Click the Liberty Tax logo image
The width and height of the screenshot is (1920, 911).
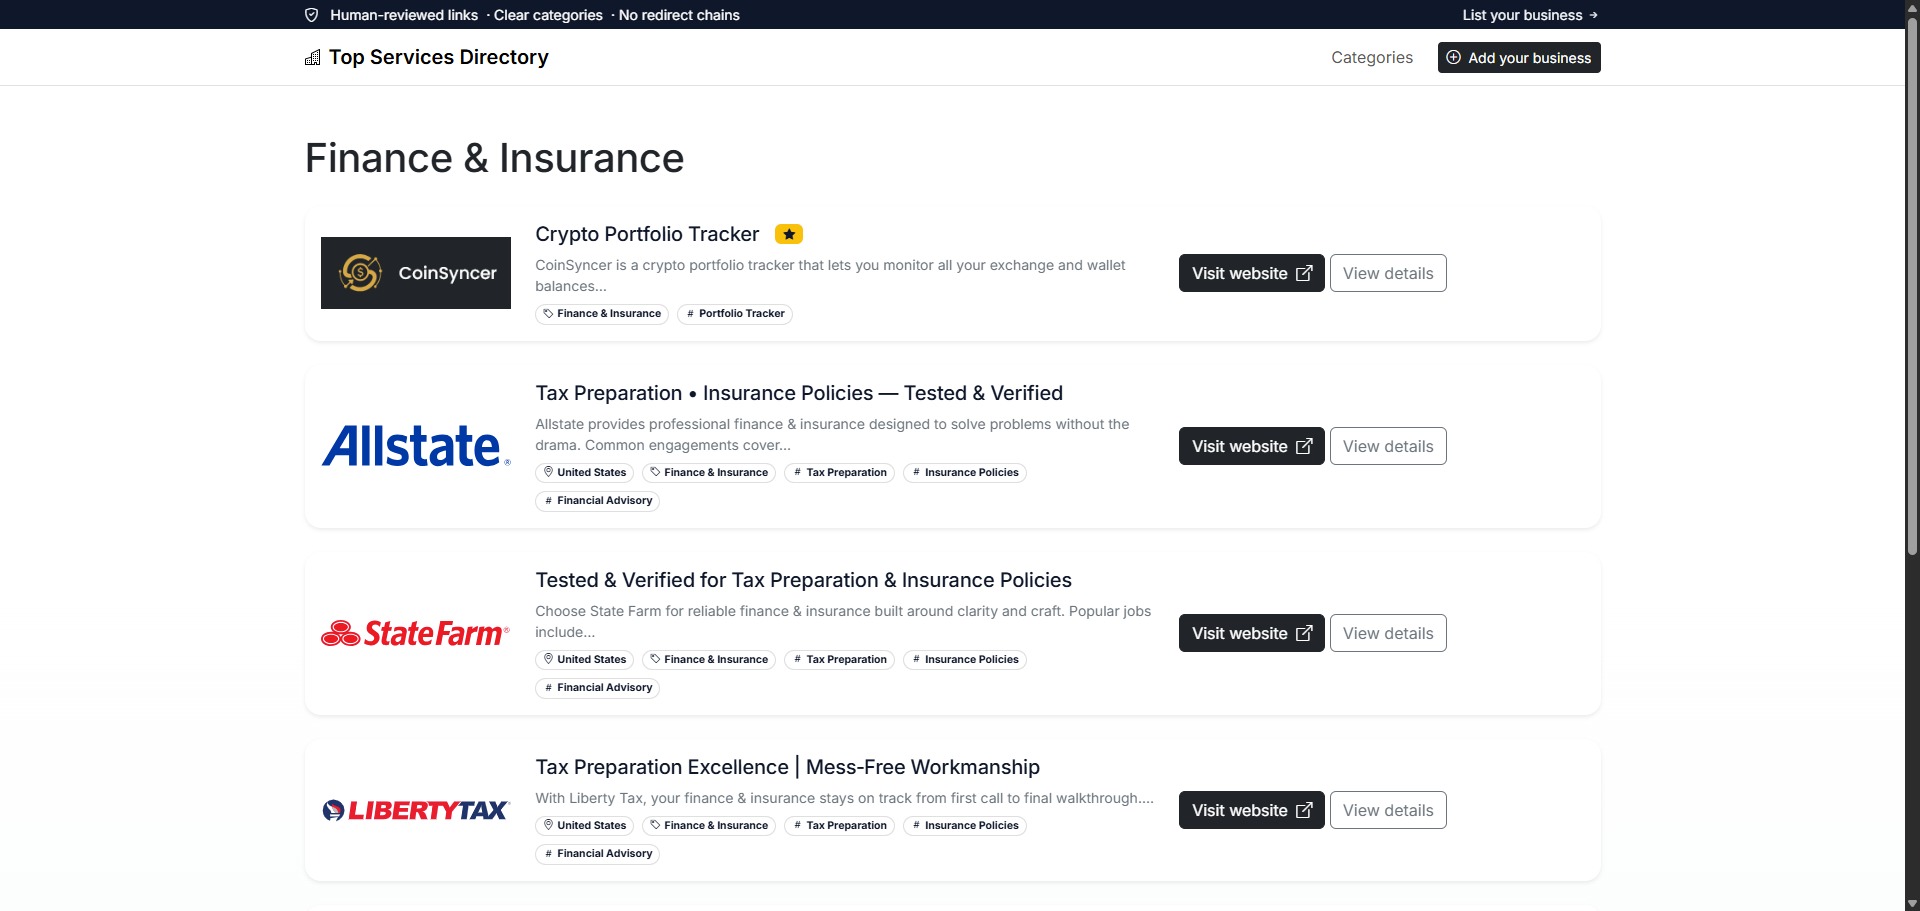(x=415, y=810)
